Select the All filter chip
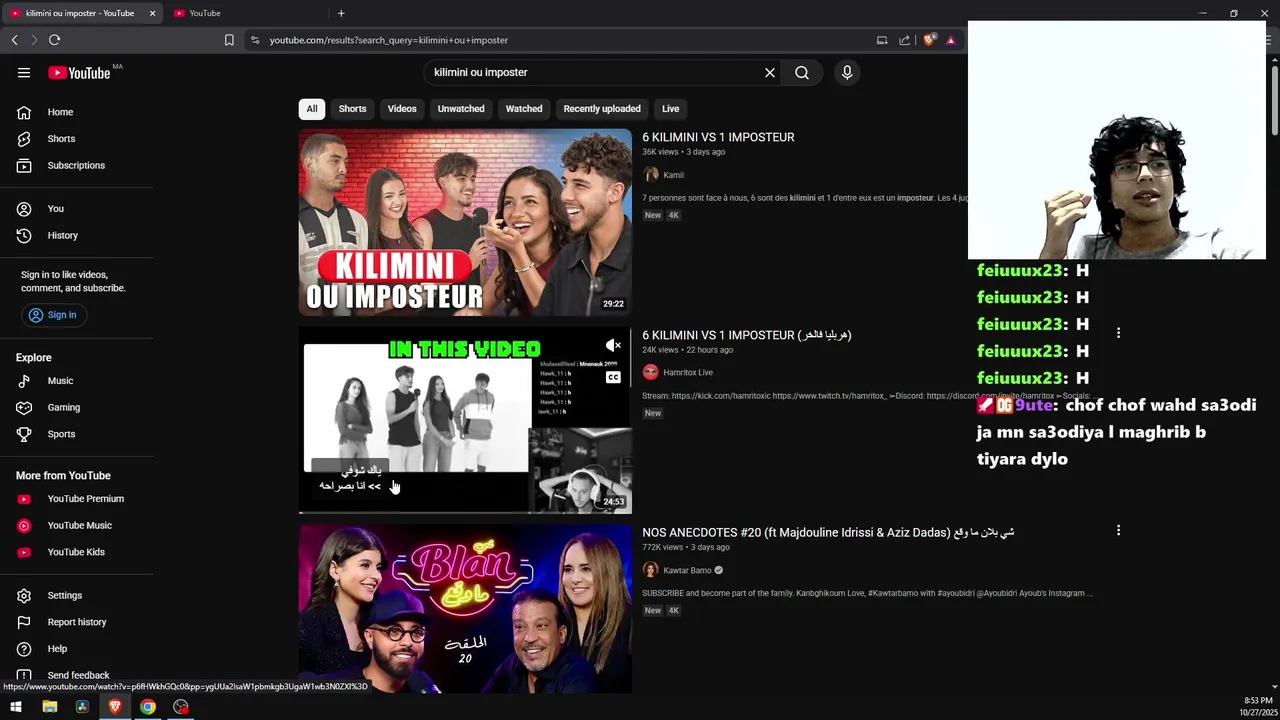This screenshot has height=720, width=1280. click(x=312, y=109)
